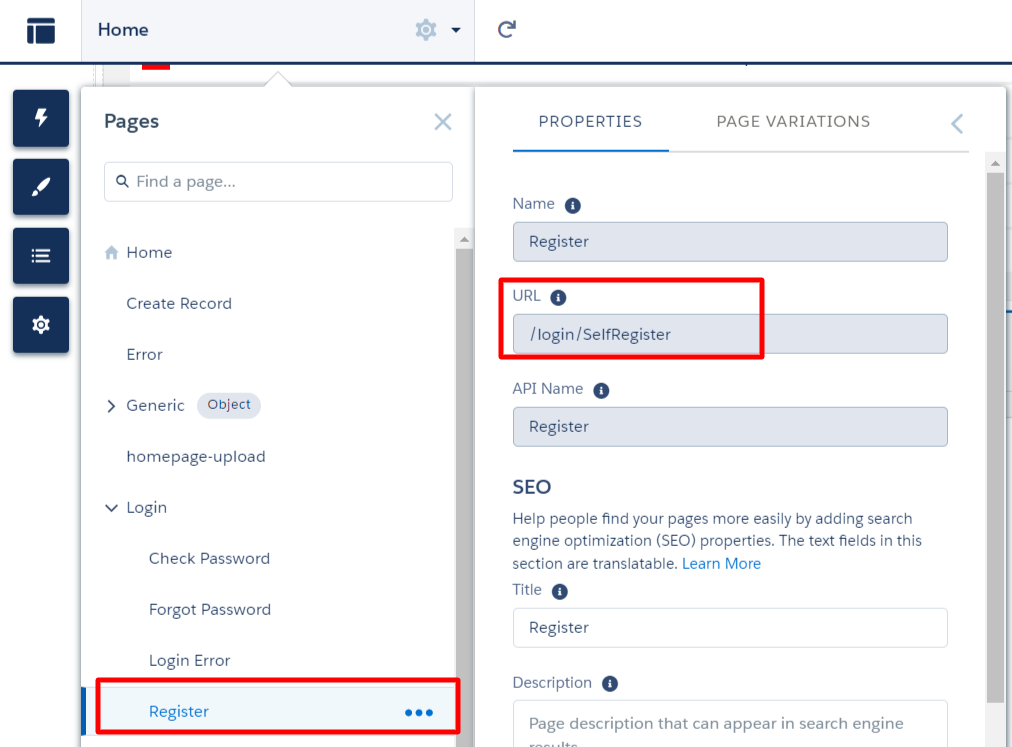Click the SEO Title input field
Viewport: 1012px width, 747px height.
tap(730, 628)
